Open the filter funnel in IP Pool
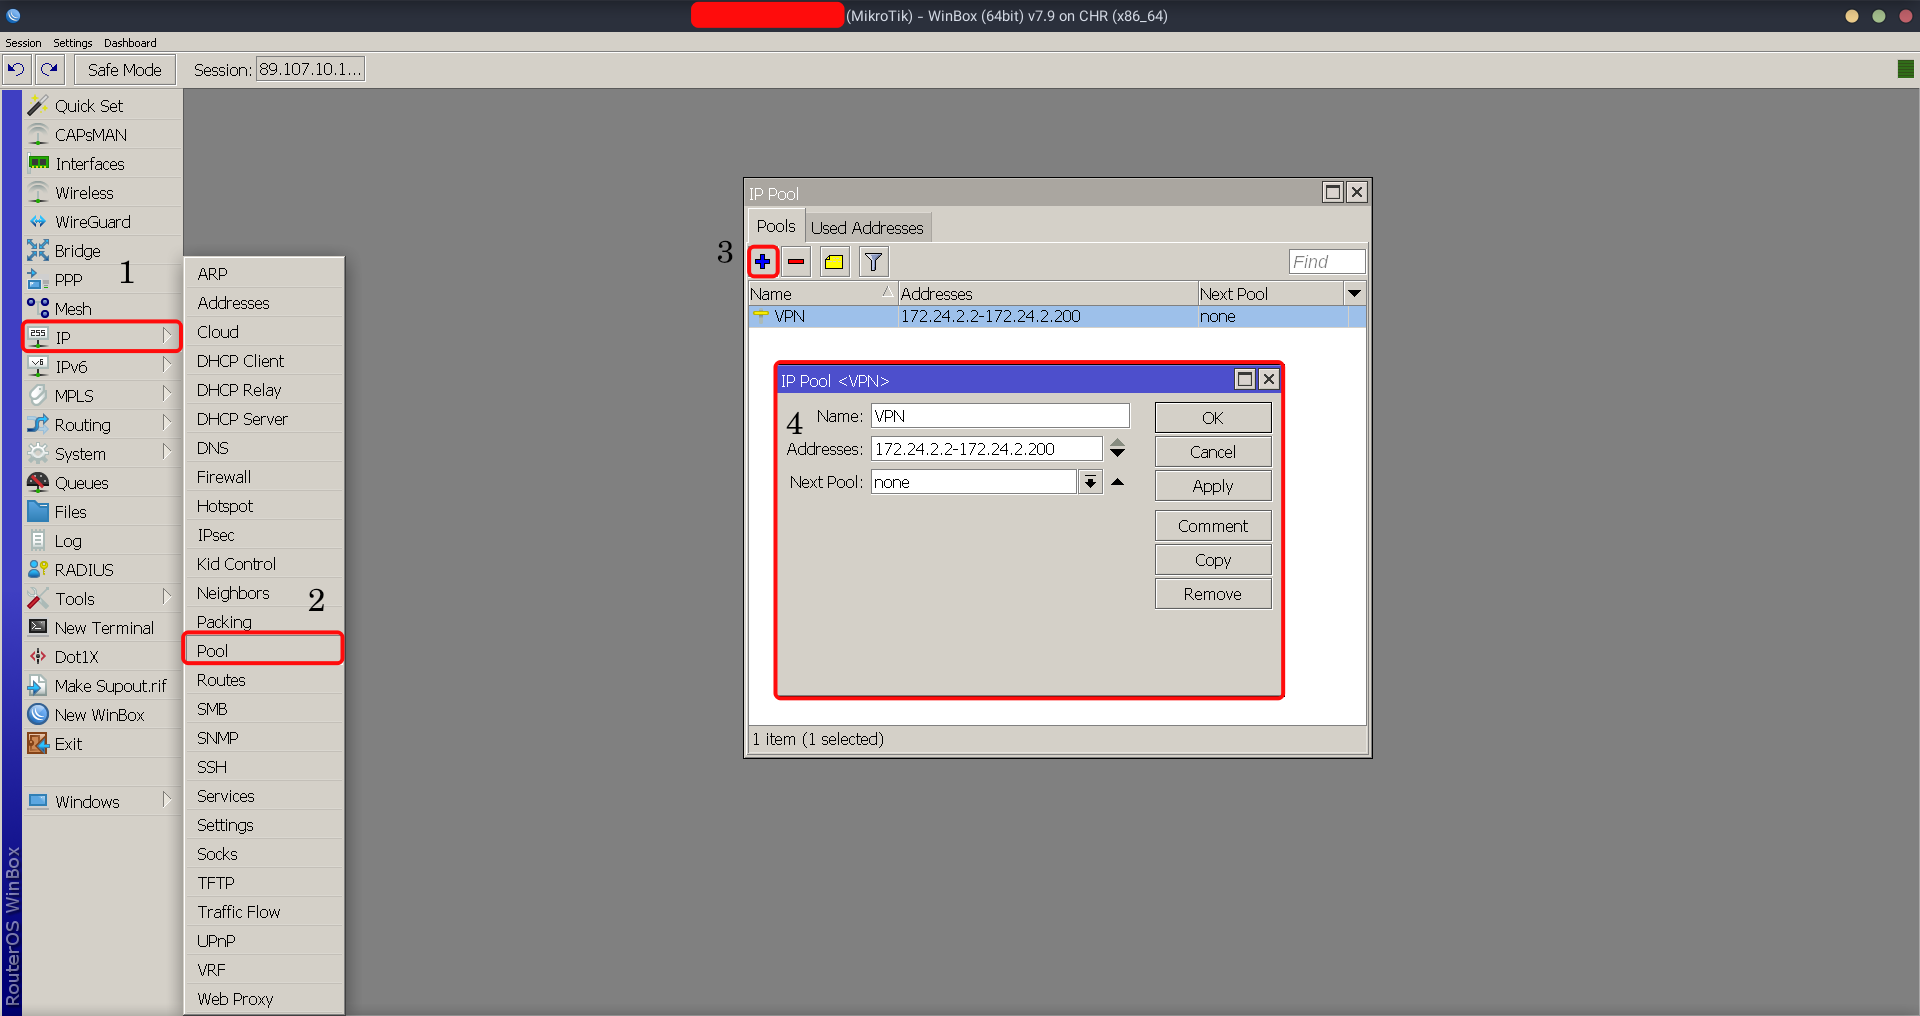The height and width of the screenshot is (1016, 1920). (873, 262)
